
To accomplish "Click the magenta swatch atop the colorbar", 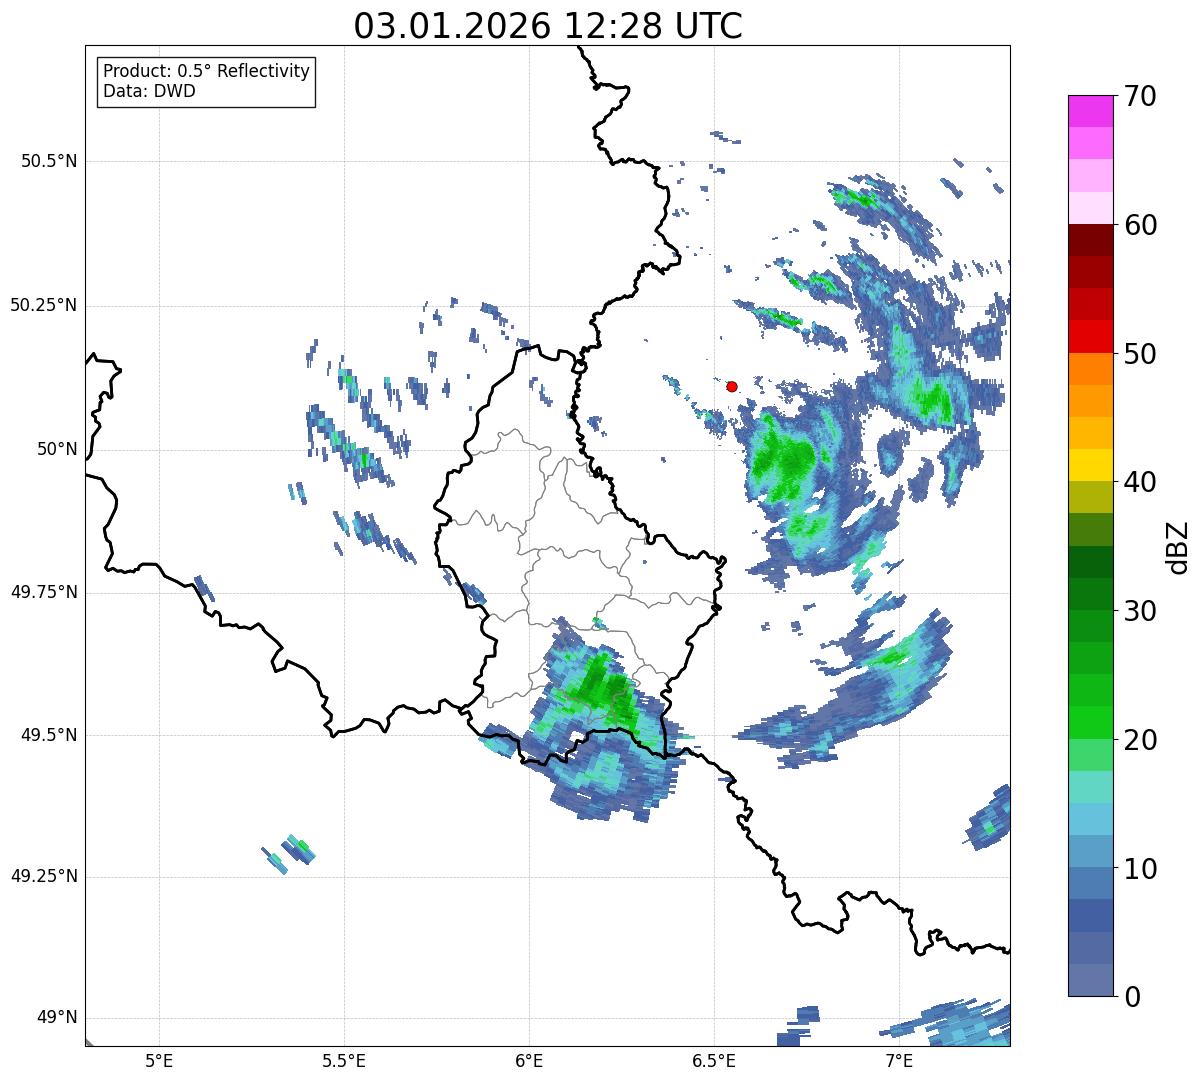I will tap(1091, 111).
